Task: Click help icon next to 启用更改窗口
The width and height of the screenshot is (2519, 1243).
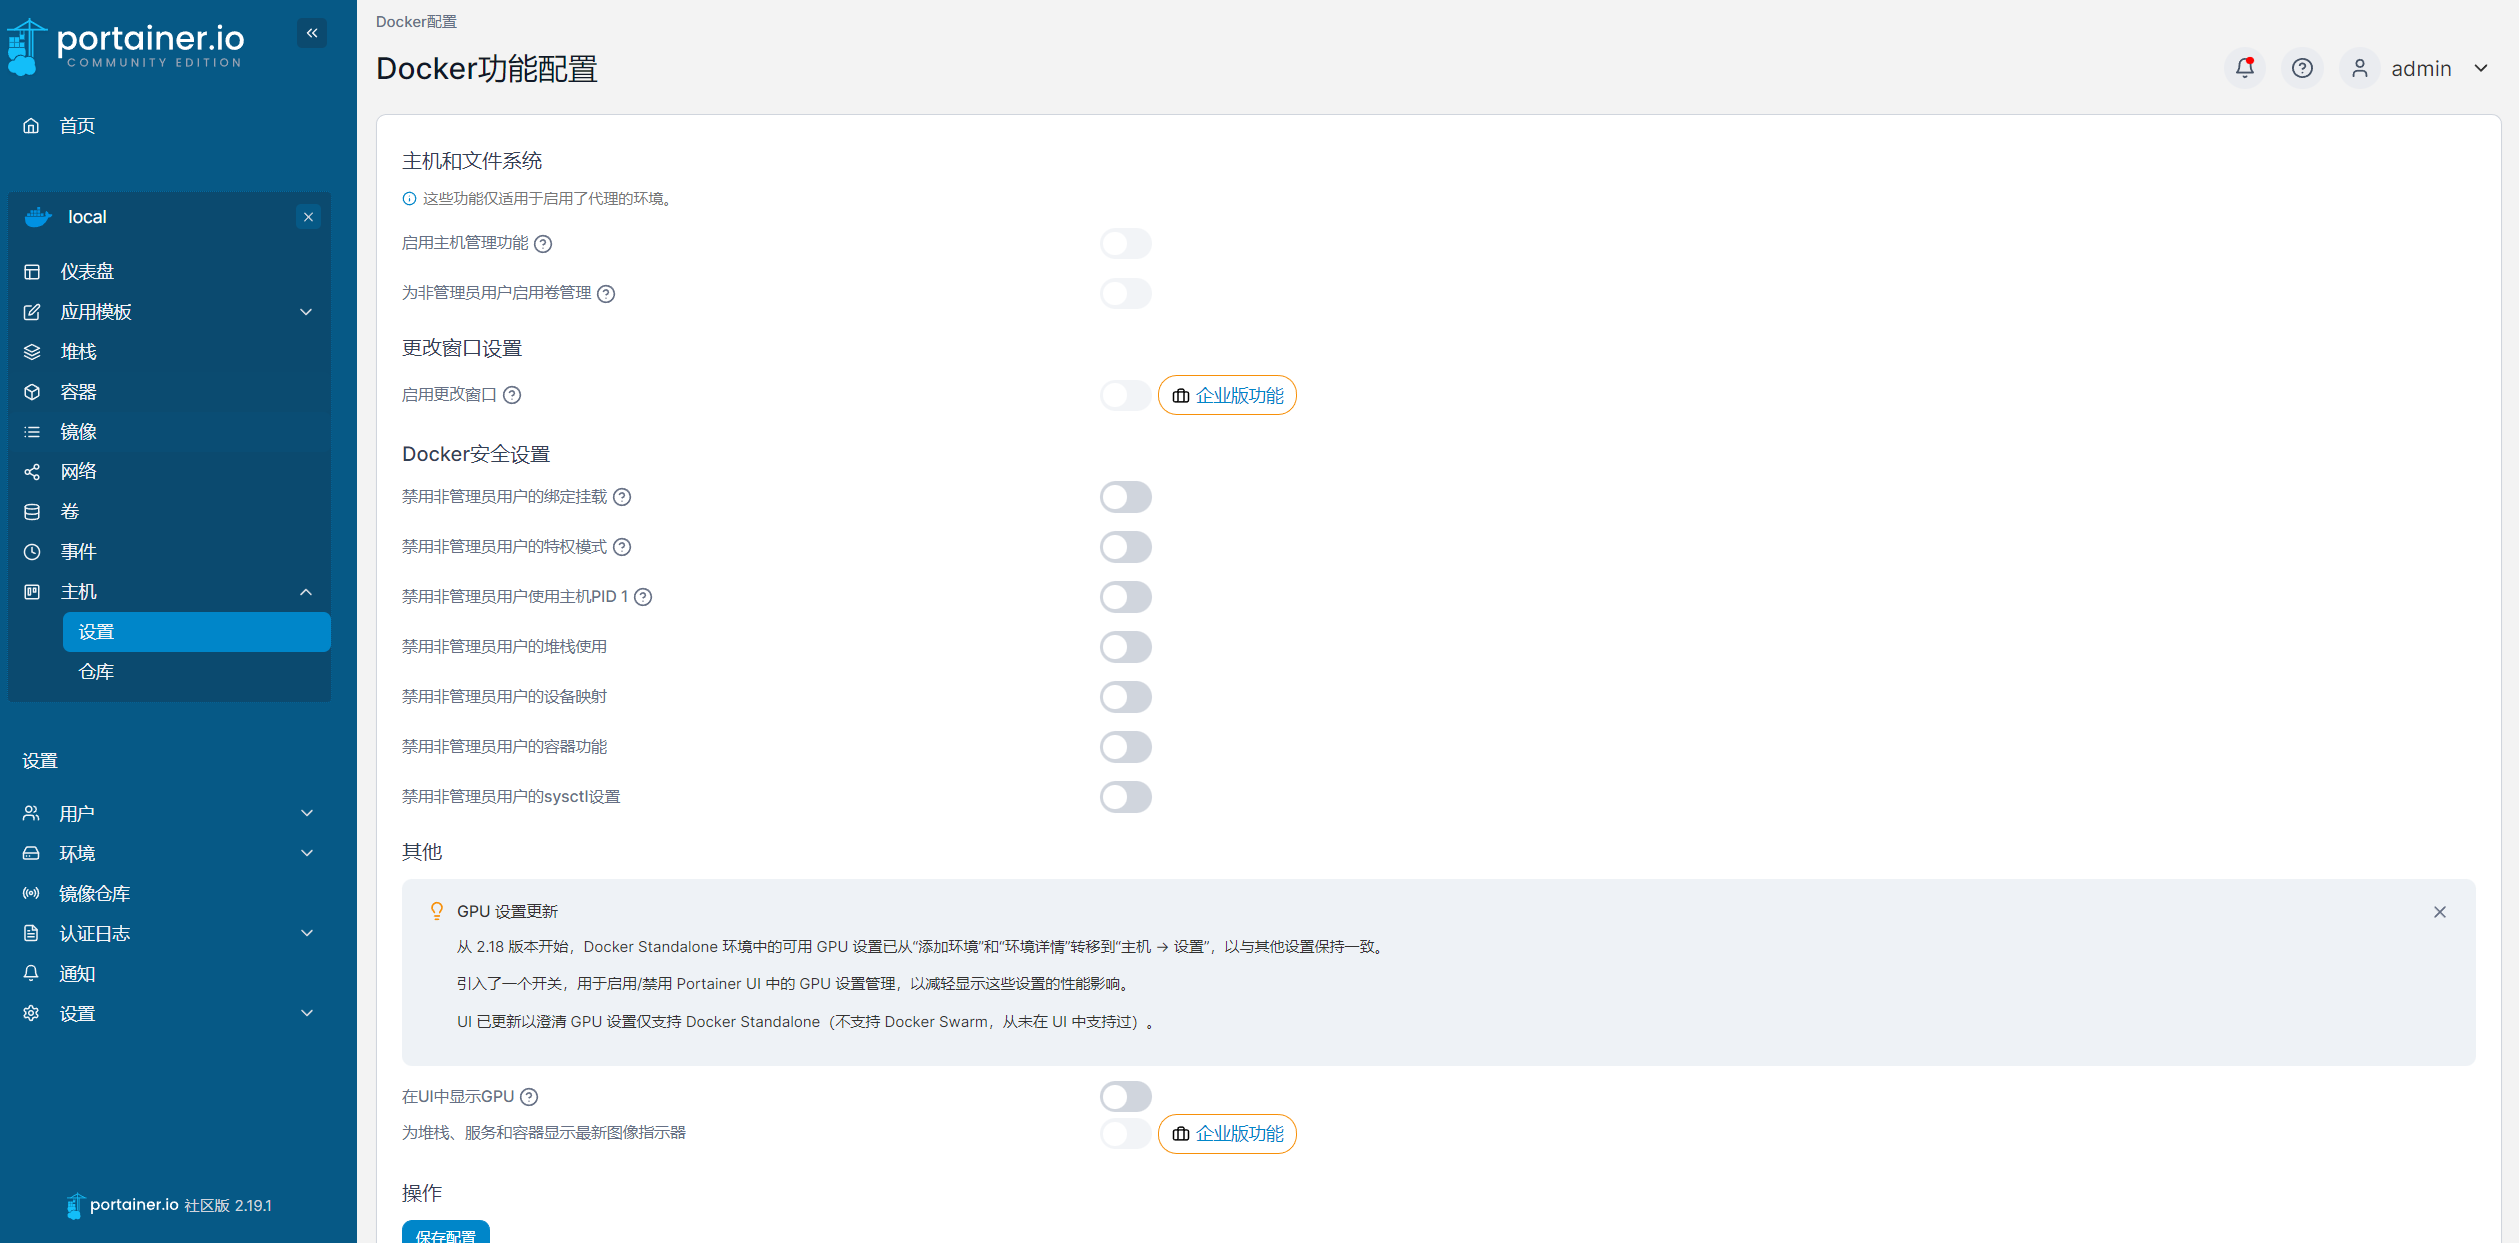Action: 512,395
